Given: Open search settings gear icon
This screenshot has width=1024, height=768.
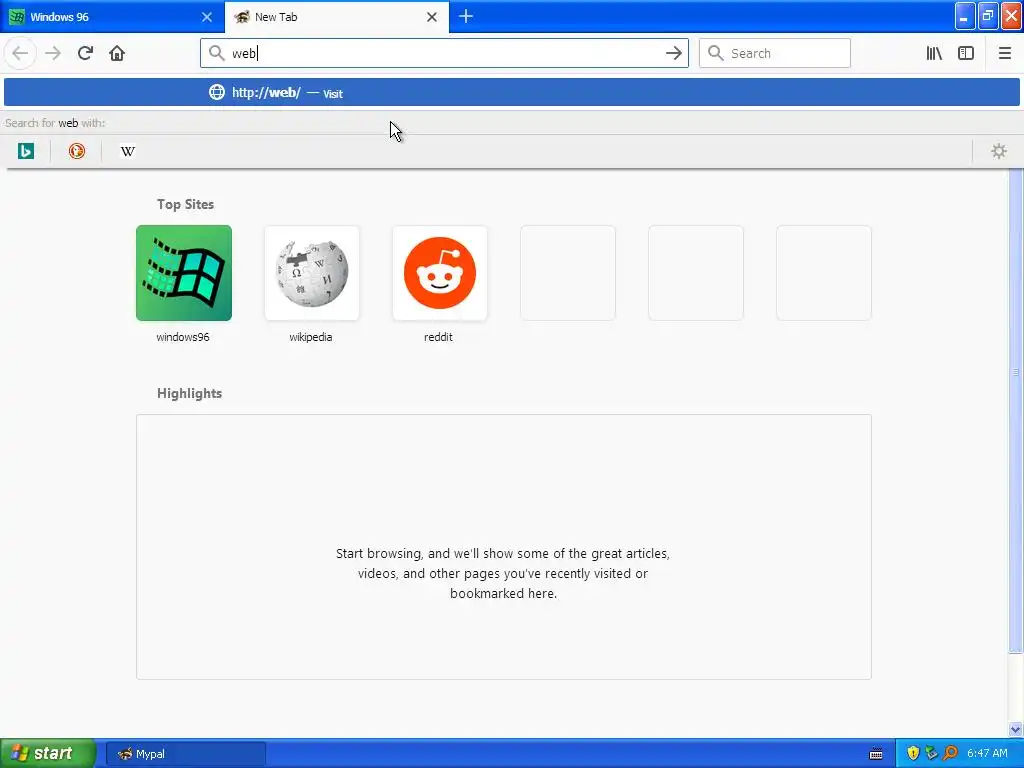Looking at the screenshot, I should click(999, 152).
